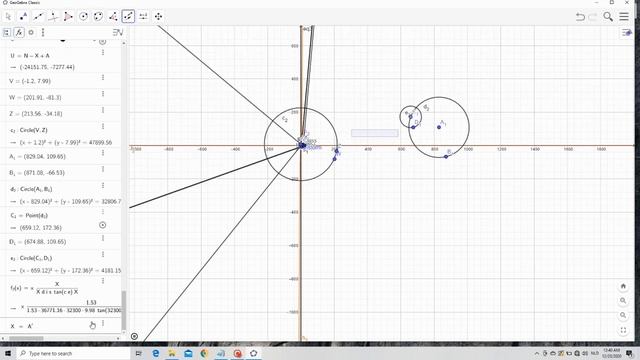
Task: Select the Move Graphics View tool
Action: 158,17
